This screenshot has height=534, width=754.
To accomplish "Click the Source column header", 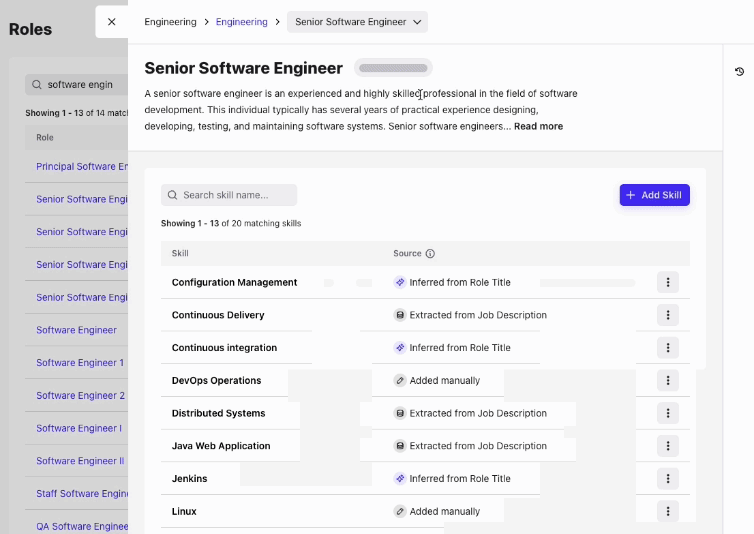I will [407, 254].
